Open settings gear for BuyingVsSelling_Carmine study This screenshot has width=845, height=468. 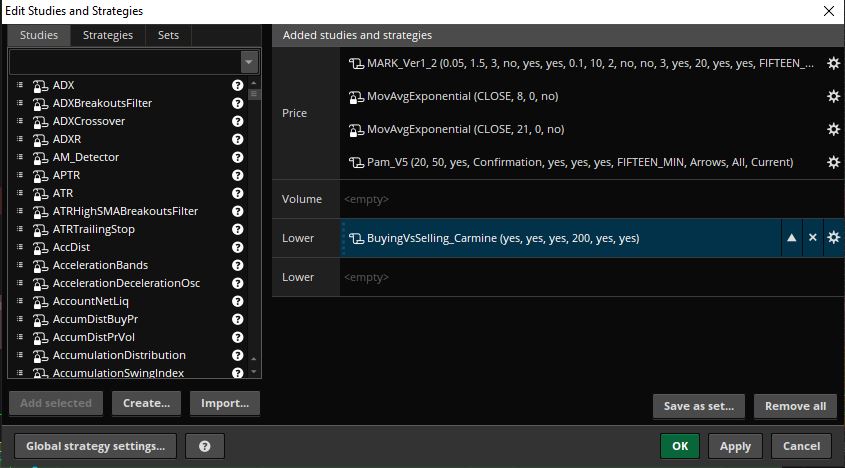pos(834,238)
